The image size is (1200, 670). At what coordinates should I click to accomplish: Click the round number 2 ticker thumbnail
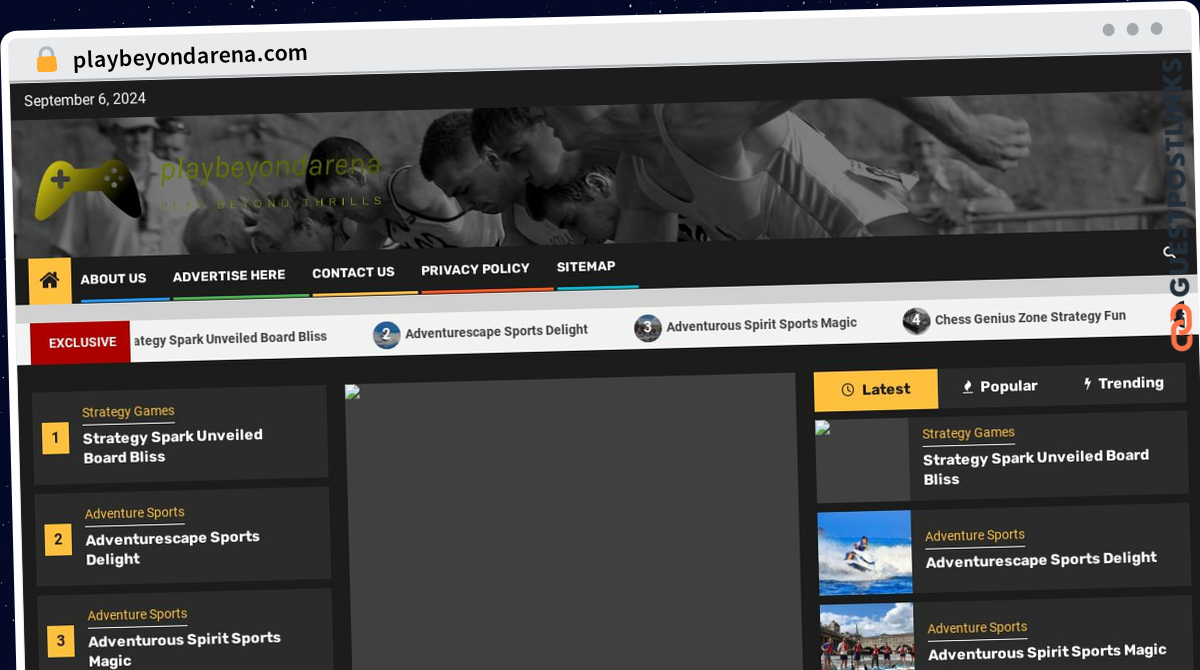click(x=387, y=334)
